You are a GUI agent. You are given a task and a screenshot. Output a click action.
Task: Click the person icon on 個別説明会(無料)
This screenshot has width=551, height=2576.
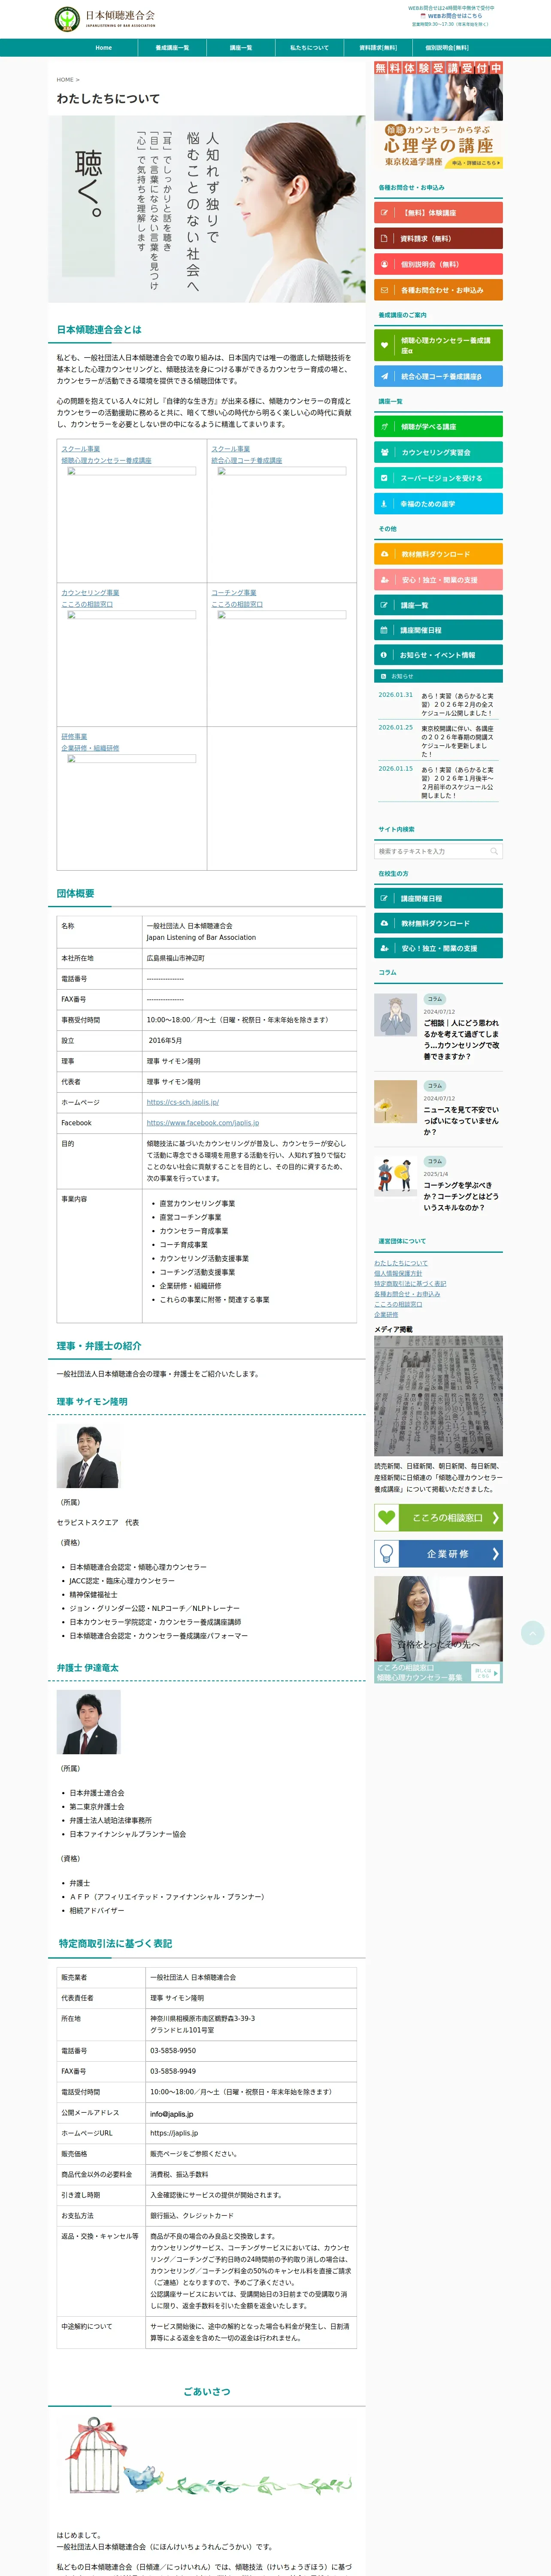[x=384, y=264]
